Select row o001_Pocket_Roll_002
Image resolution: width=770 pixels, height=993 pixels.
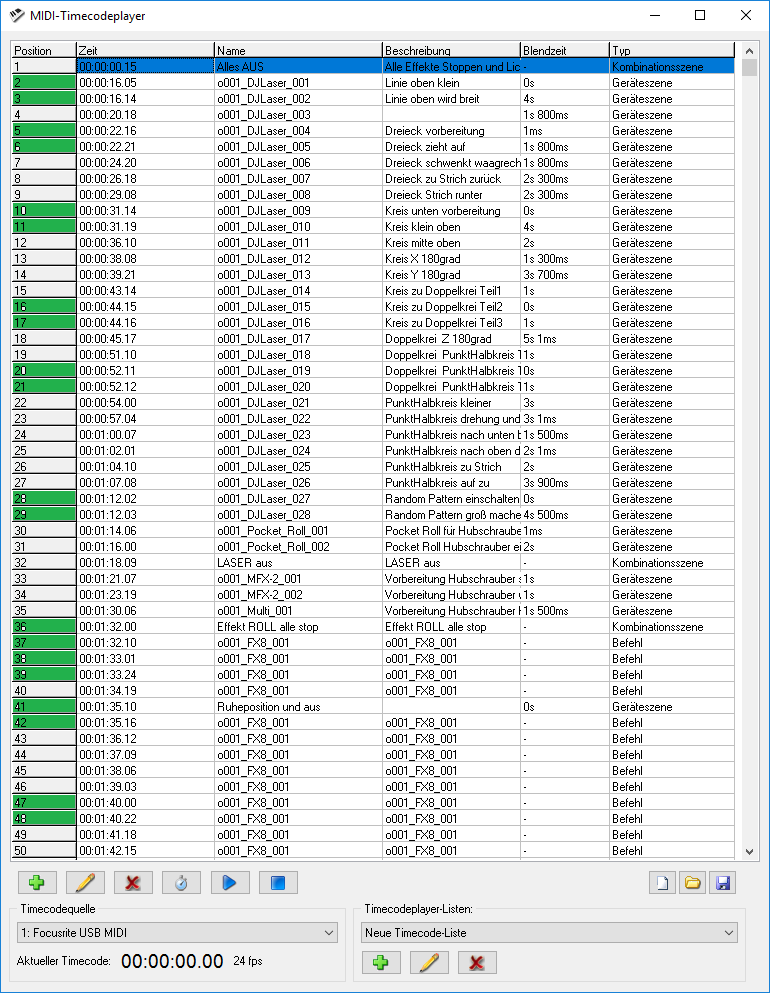[x=373, y=547]
